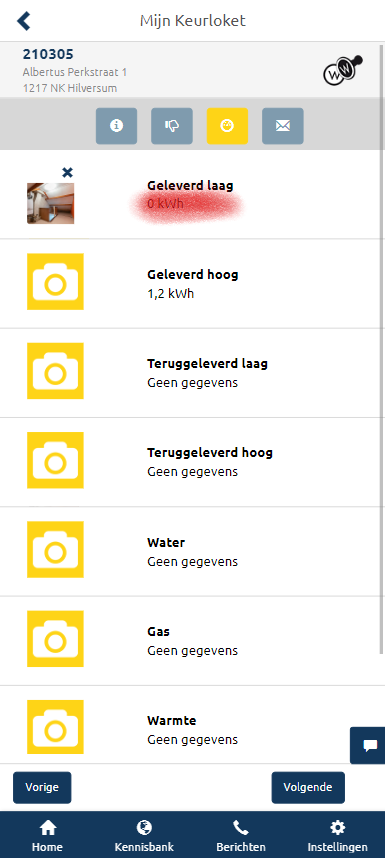The image size is (385, 858).
Task: Tap the camera icon for Teruggeleverd hoog
Action: [55, 460]
